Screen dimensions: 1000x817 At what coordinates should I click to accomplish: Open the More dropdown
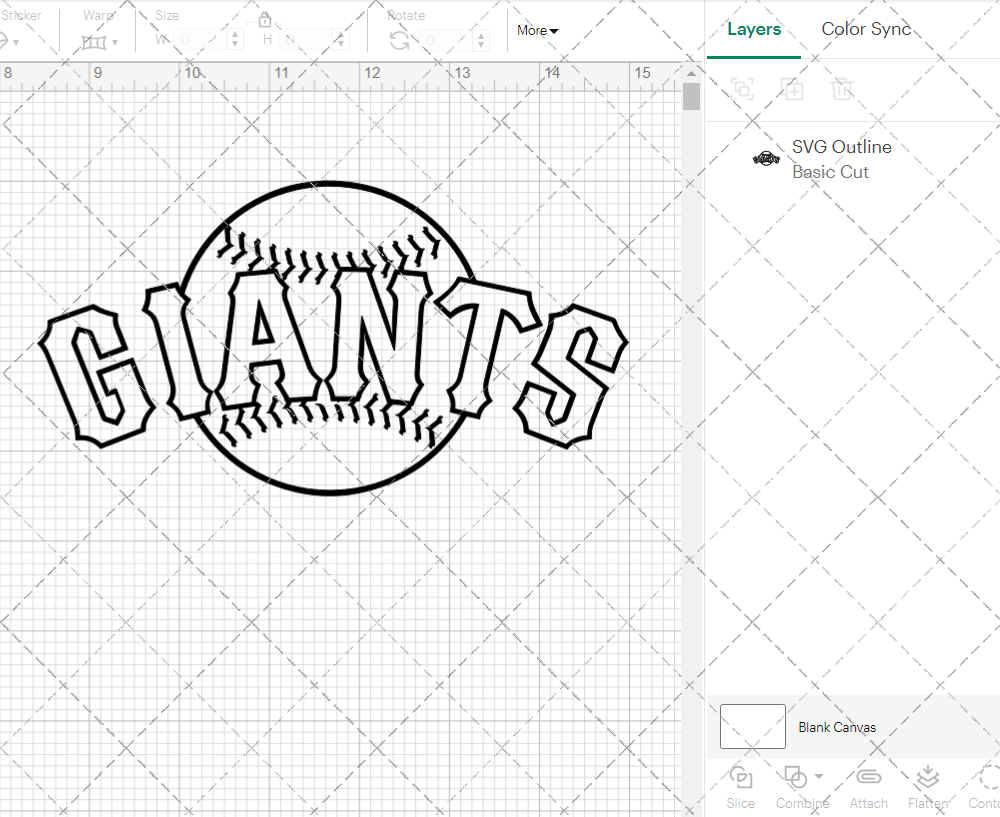click(x=536, y=31)
